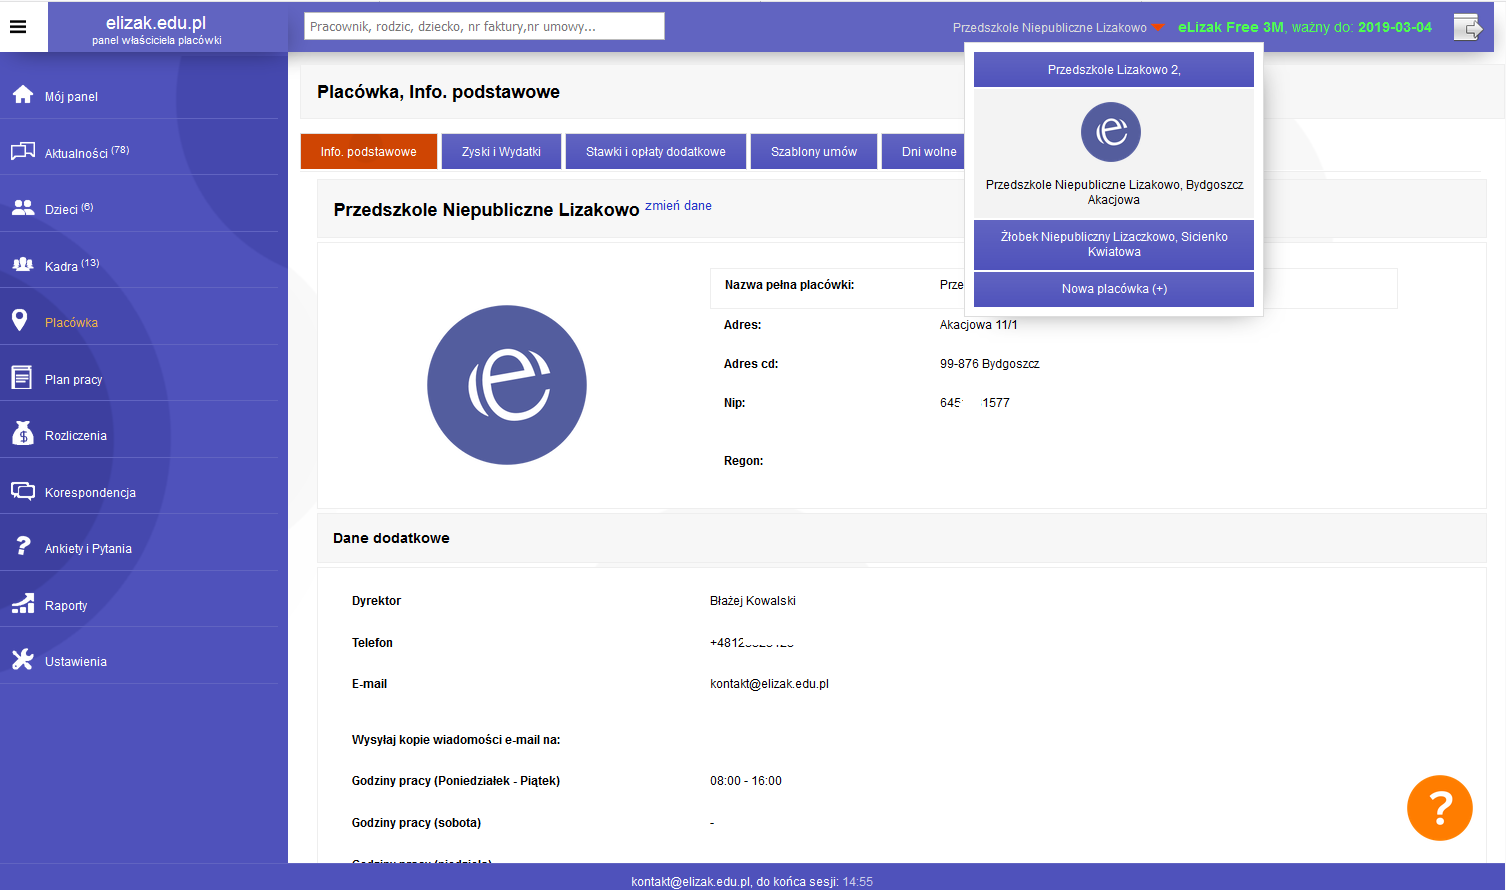Click the Dzieci people icon
The image size is (1506, 890).
[23, 207]
